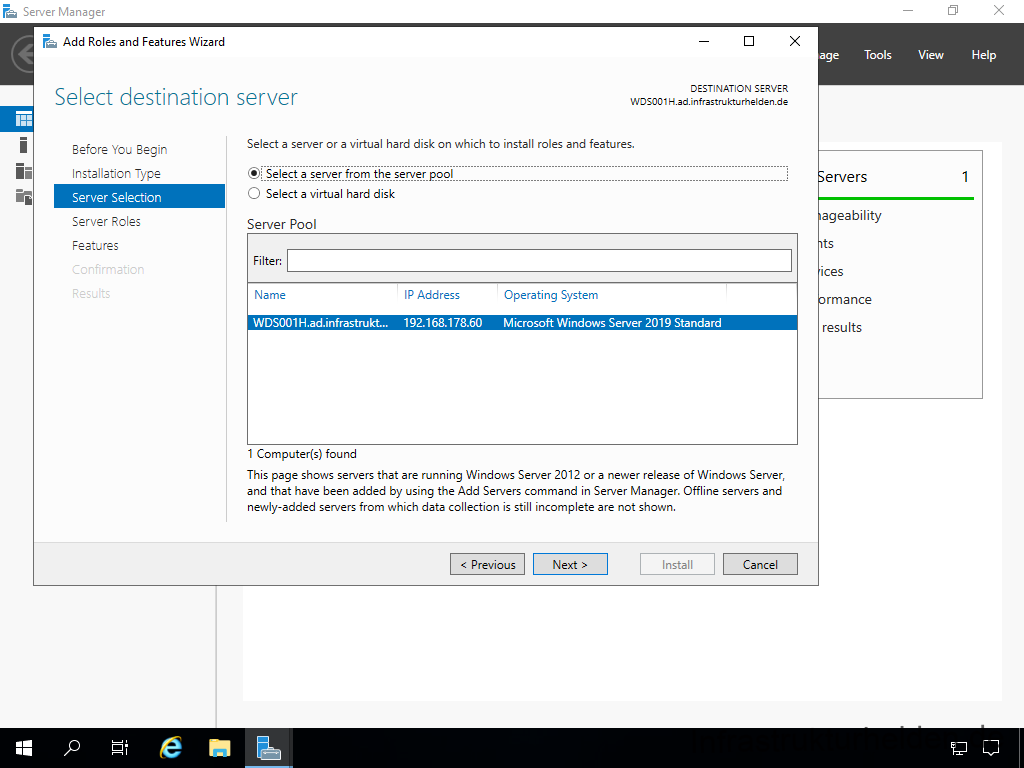This screenshot has width=1024, height=768.
Task: Open the All Servers sidebar icon
Action: (23, 171)
